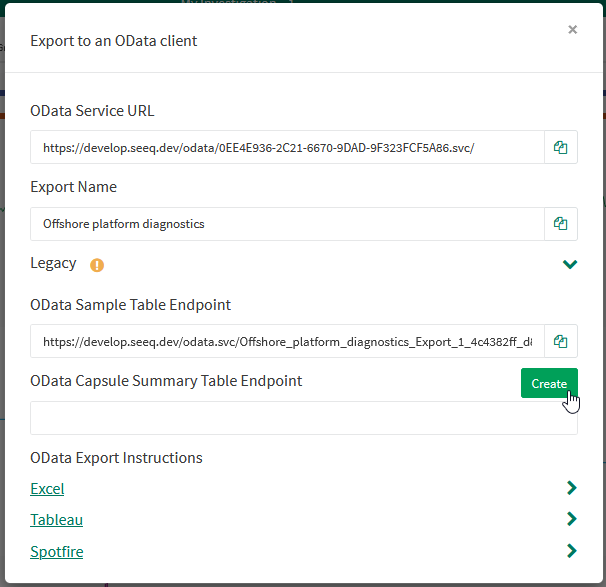
Task: Close the Export to OData dialog
Action: (x=572, y=30)
